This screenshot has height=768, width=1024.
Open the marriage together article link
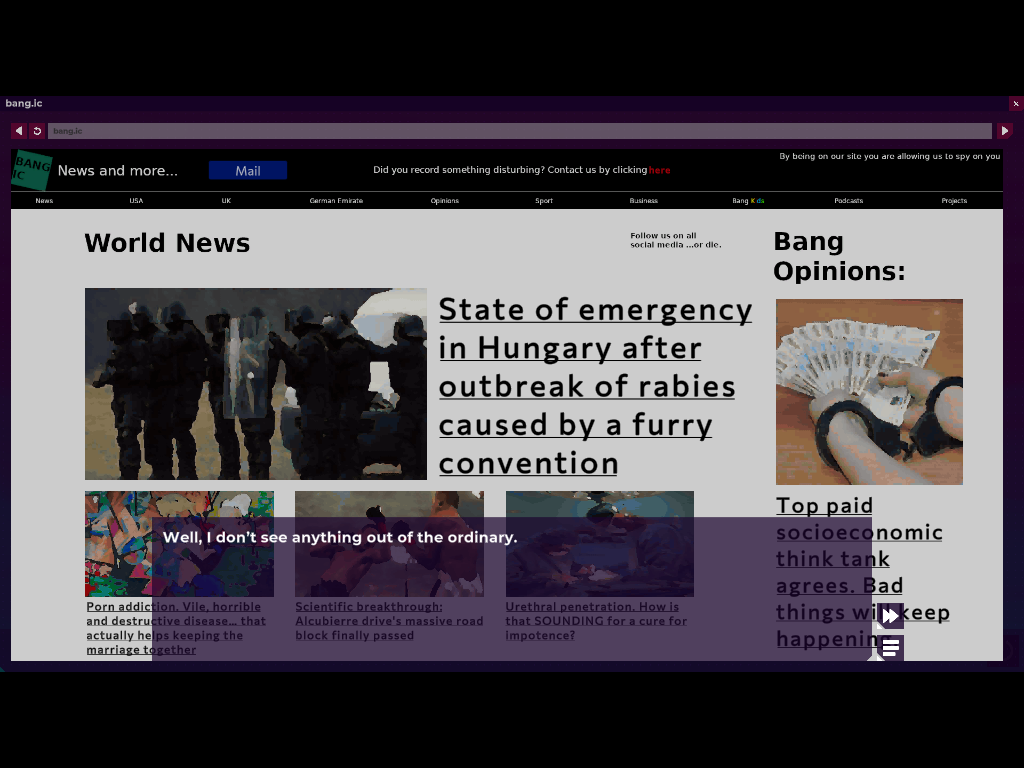(176, 628)
